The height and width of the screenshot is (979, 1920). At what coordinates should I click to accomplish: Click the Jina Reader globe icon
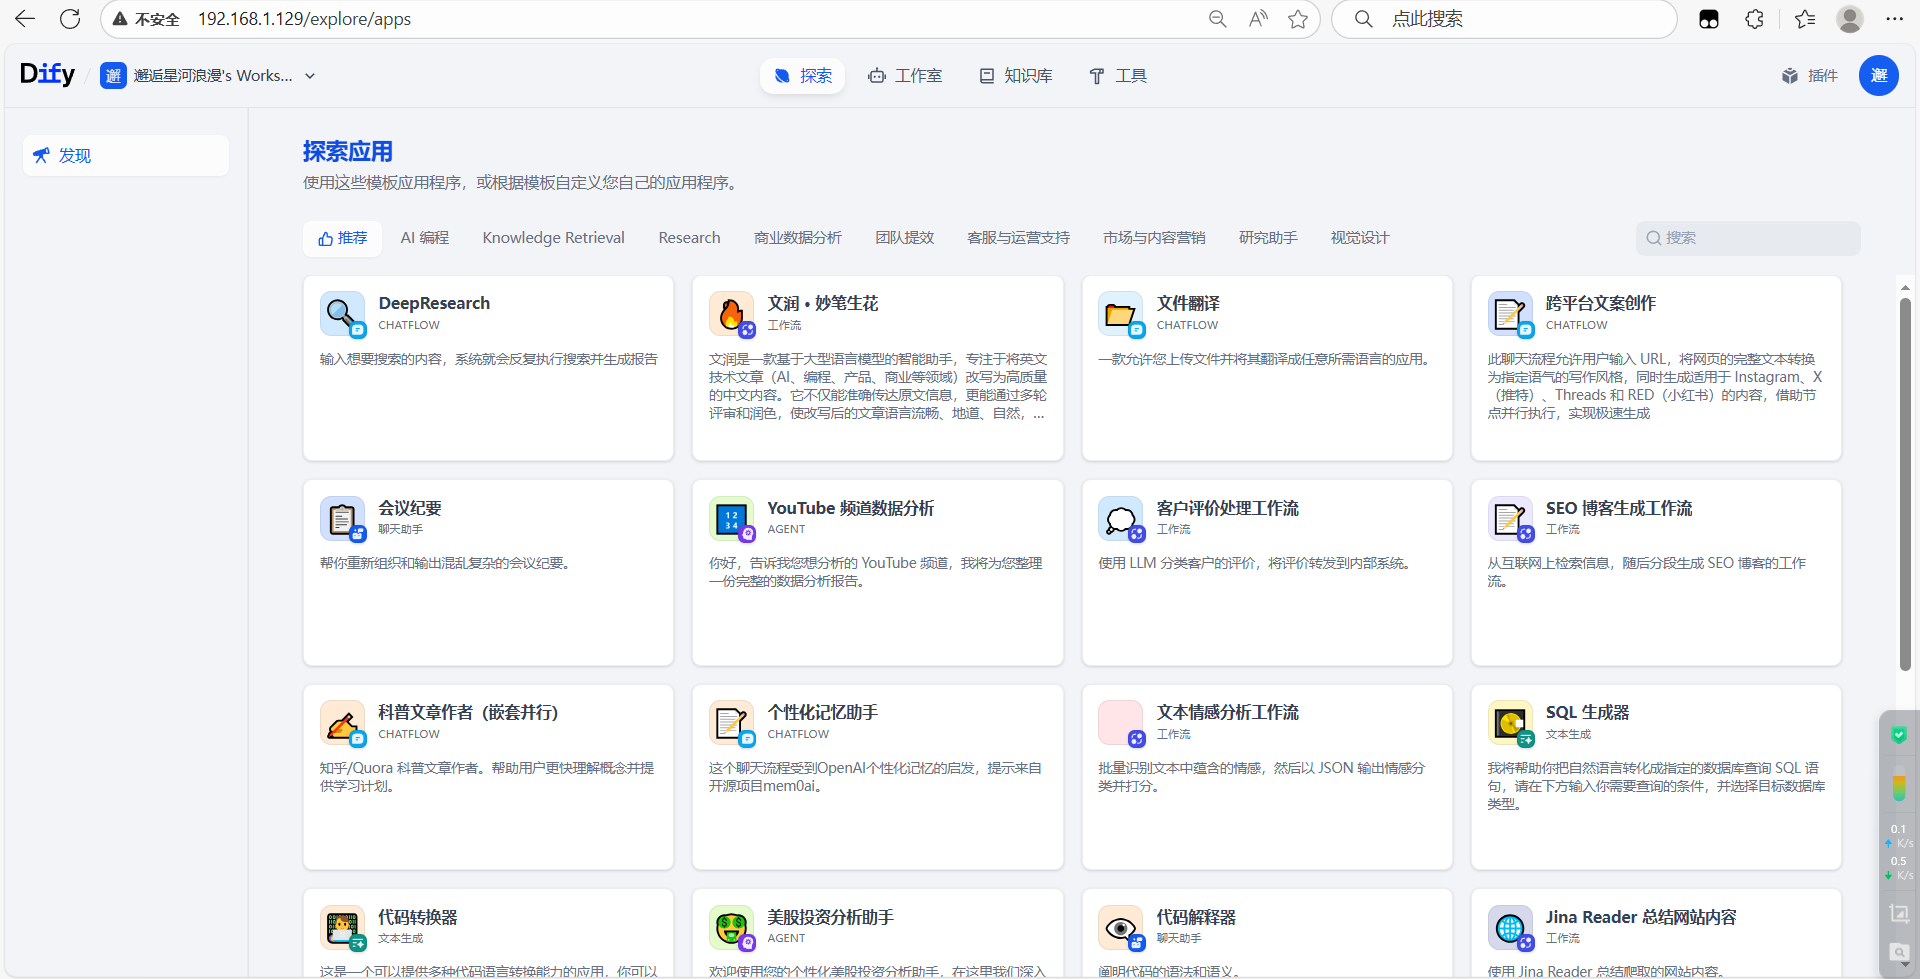point(1509,928)
